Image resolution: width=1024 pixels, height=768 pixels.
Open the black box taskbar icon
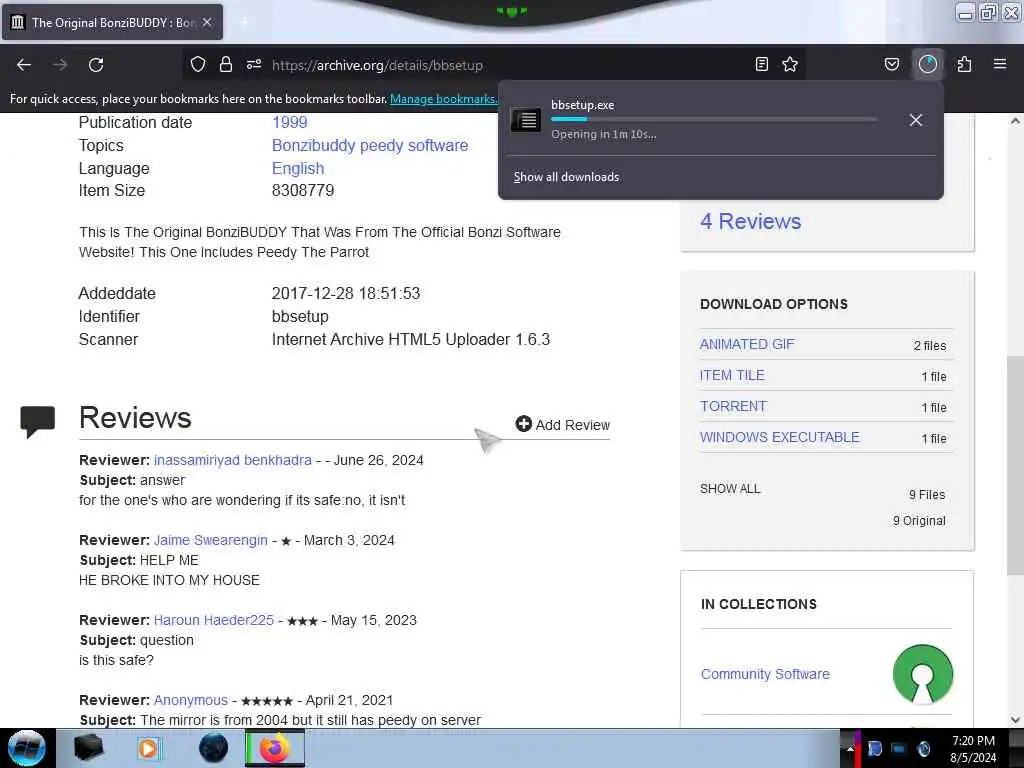click(x=88, y=748)
